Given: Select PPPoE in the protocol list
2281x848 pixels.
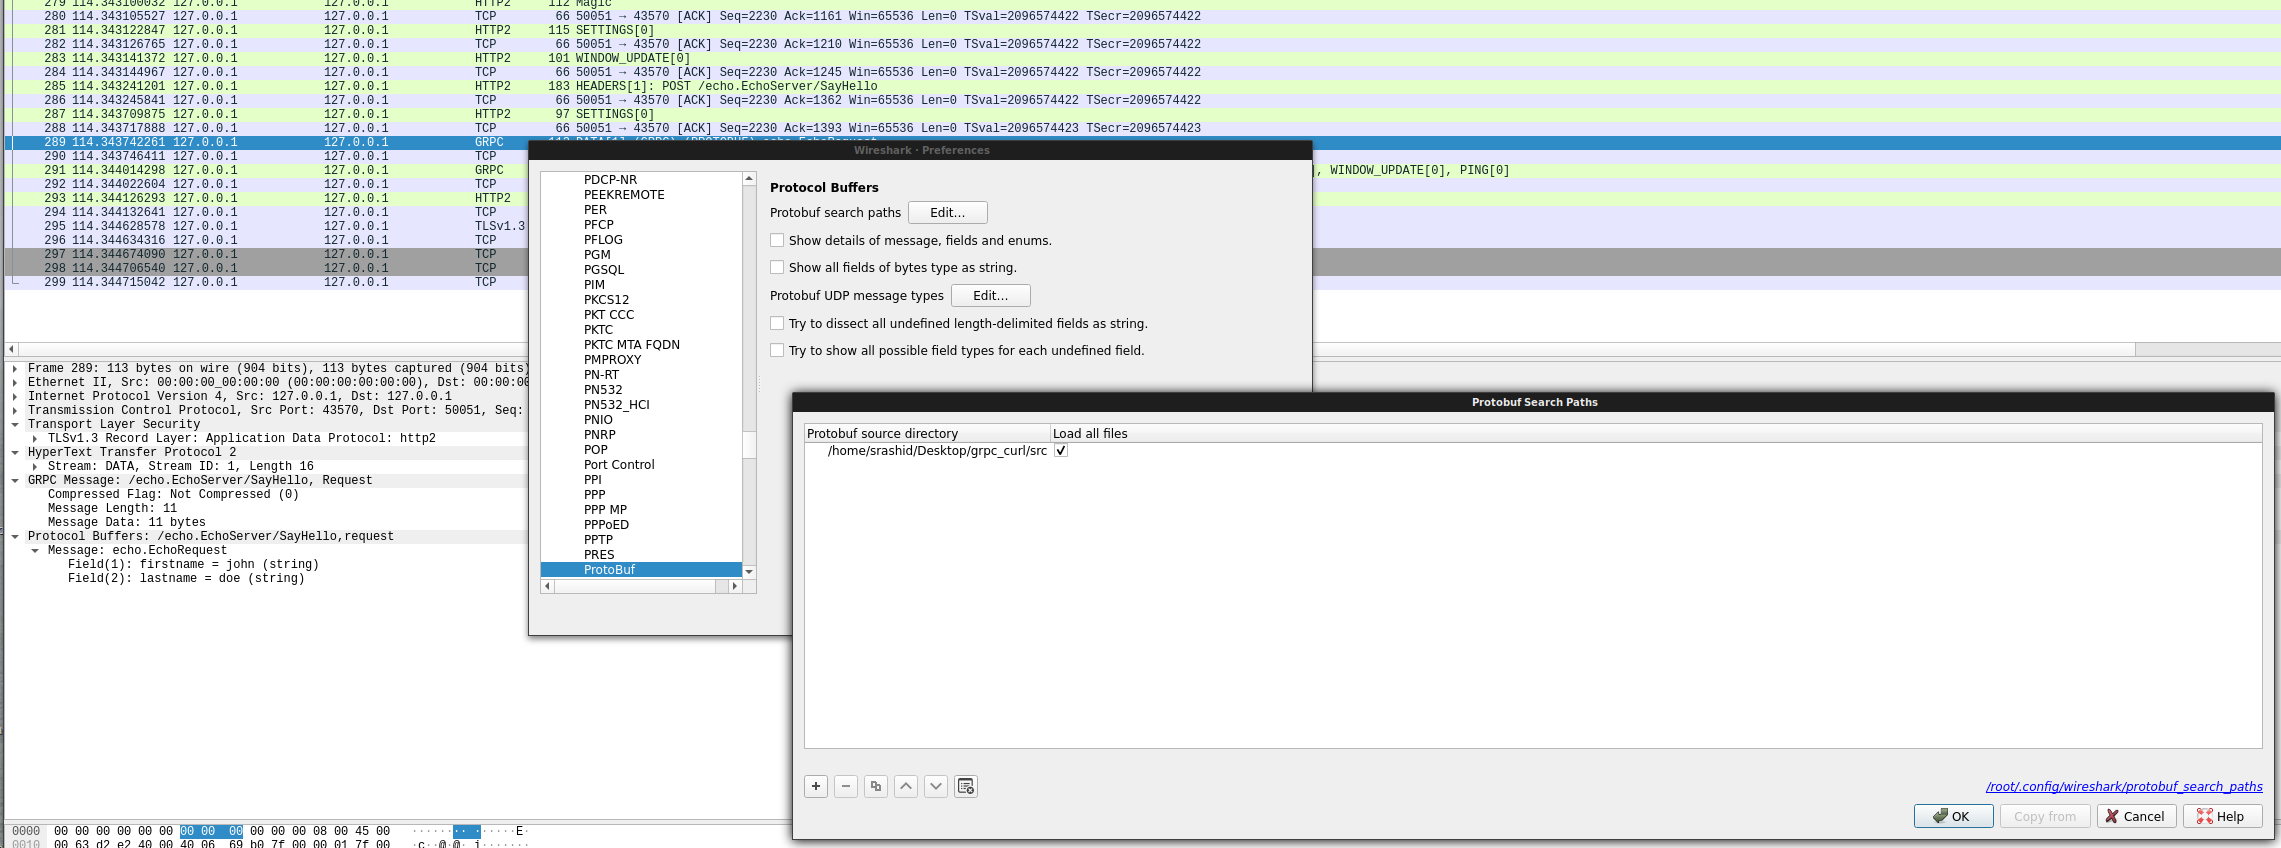Looking at the screenshot, I should 606,525.
